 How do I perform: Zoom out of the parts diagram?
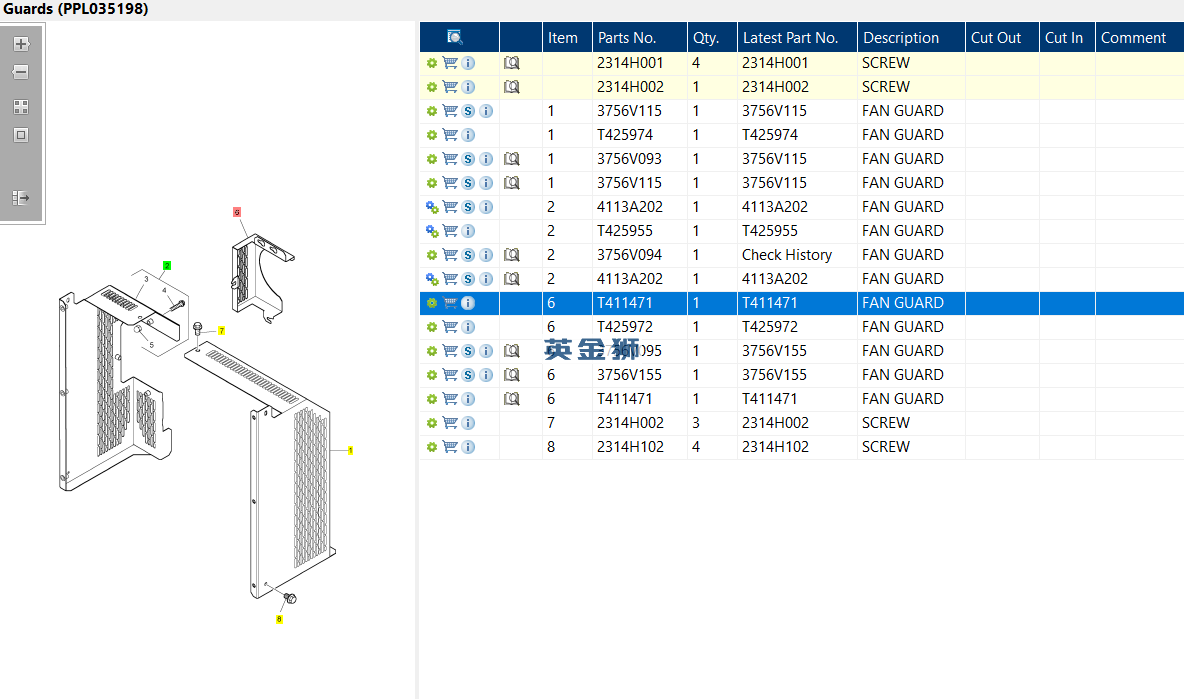point(21,72)
